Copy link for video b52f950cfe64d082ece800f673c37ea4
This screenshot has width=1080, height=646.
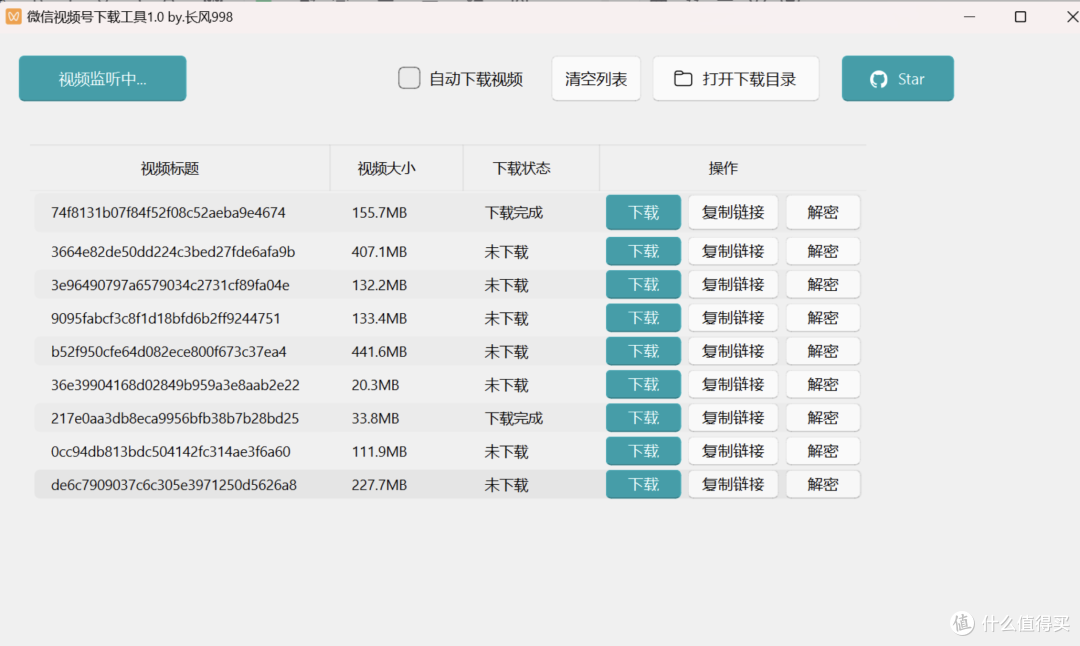[x=733, y=351]
